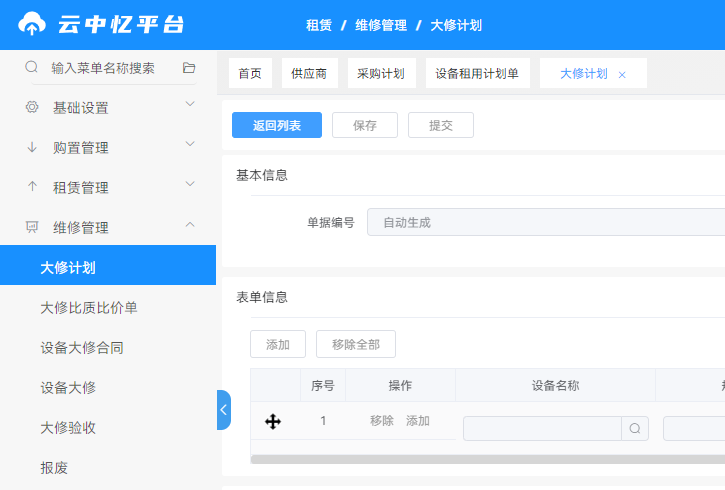Image resolution: width=725 pixels, height=490 pixels.
Task: Click the 提交 button
Action: (441, 125)
